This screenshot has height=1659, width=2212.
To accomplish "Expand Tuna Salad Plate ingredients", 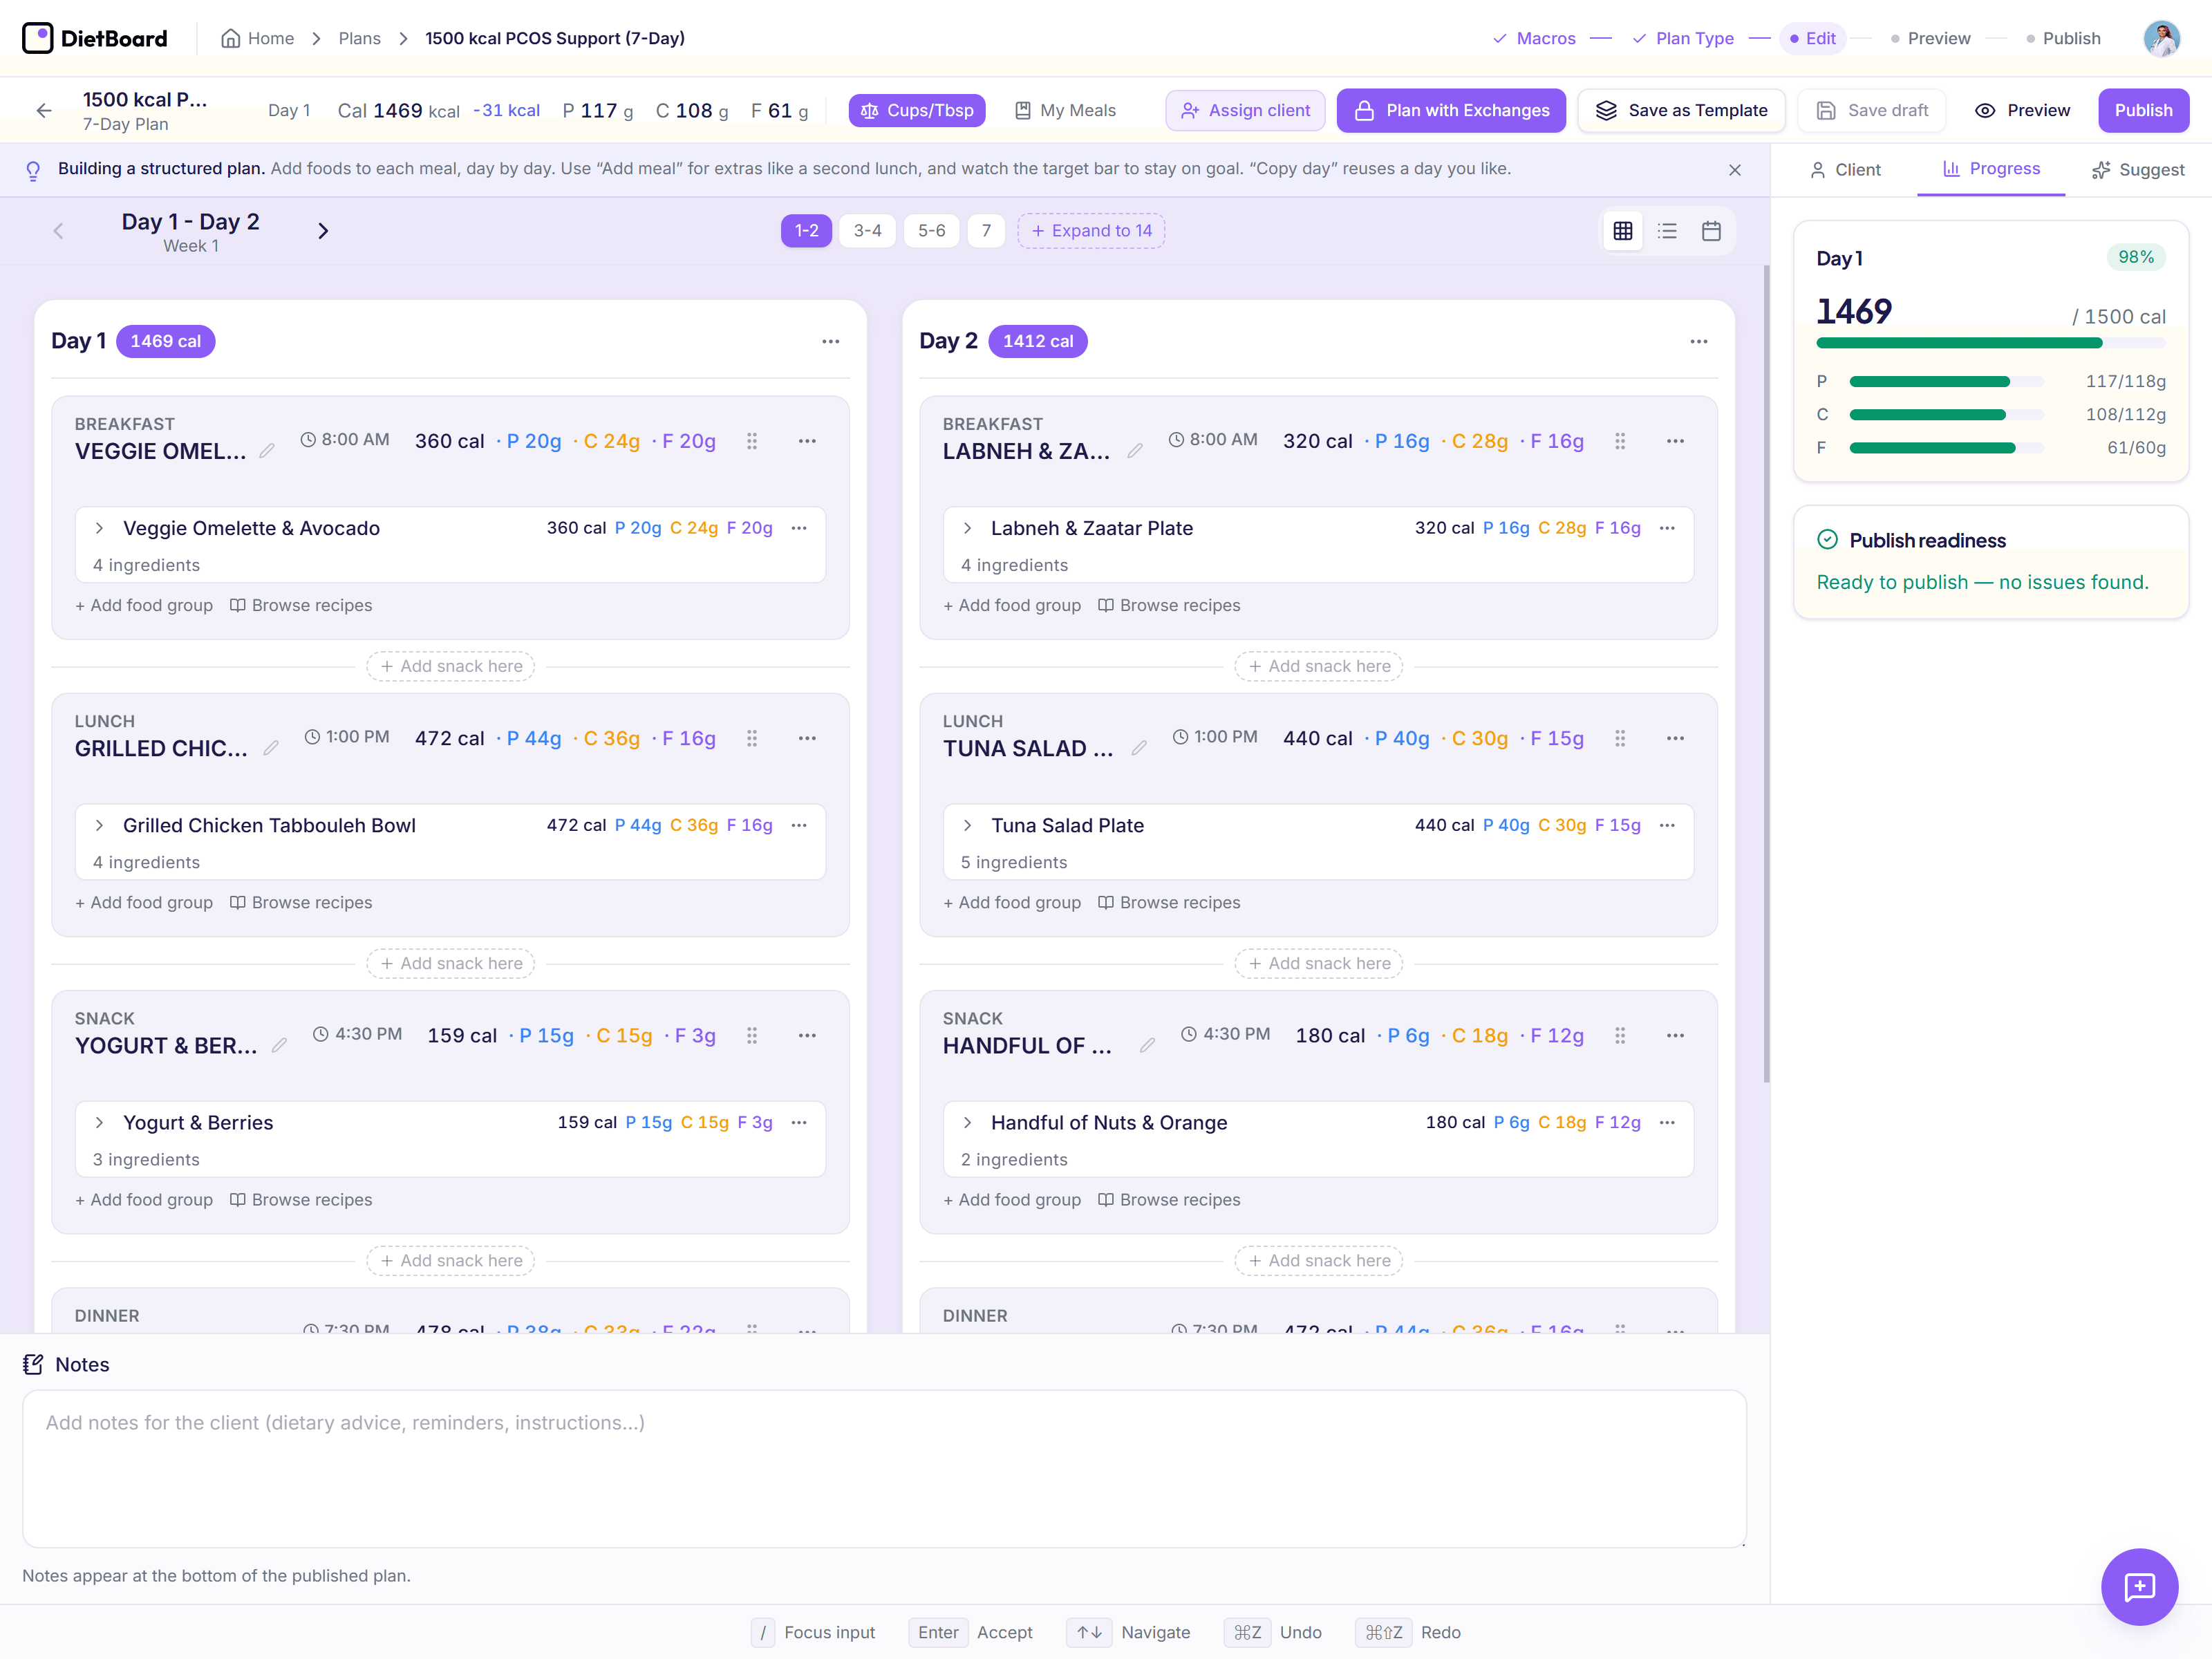I will coord(967,825).
